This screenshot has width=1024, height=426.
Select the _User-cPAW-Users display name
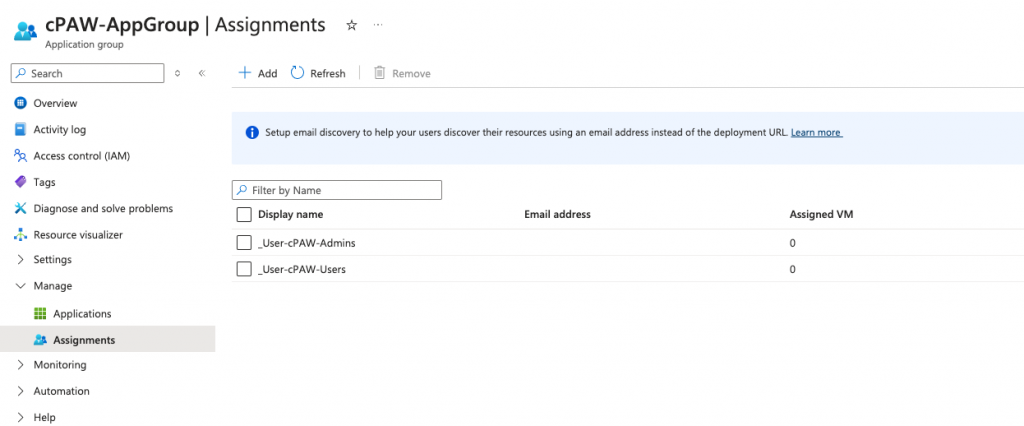pyautogui.click(x=302, y=269)
